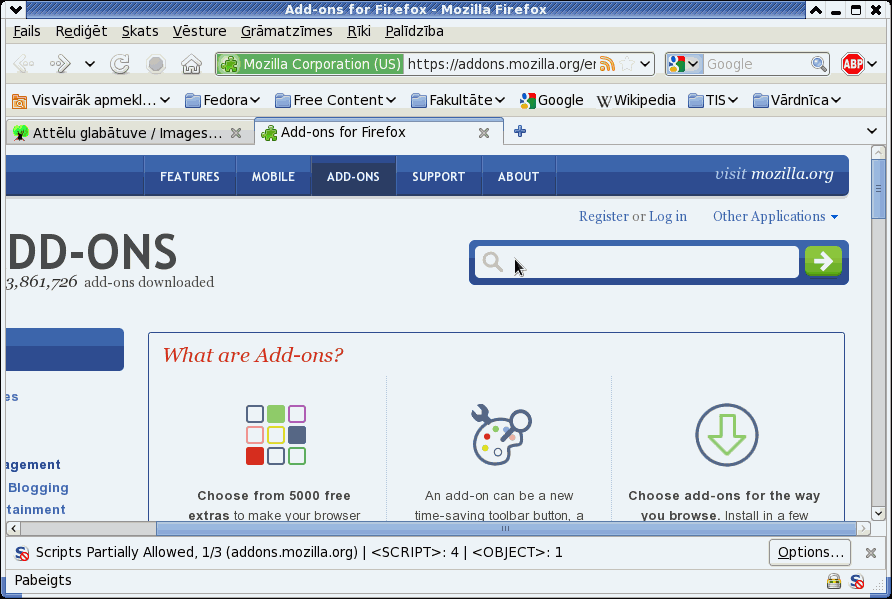892x599 pixels.
Task: Open the Skats menu
Action: click(140, 31)
